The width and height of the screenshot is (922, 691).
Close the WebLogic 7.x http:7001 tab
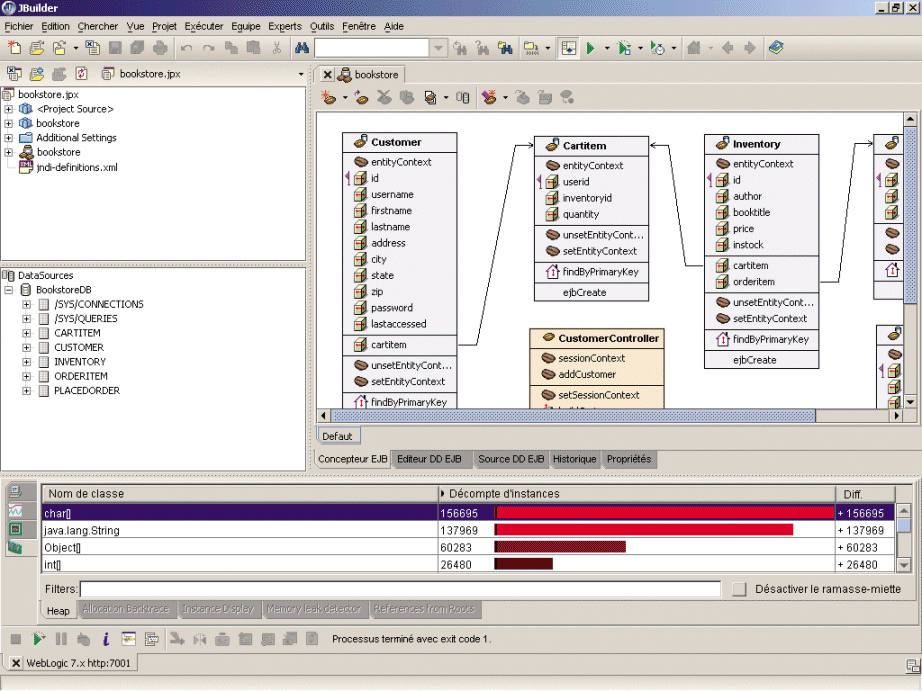pyautogui.click(x=16, y=663)
